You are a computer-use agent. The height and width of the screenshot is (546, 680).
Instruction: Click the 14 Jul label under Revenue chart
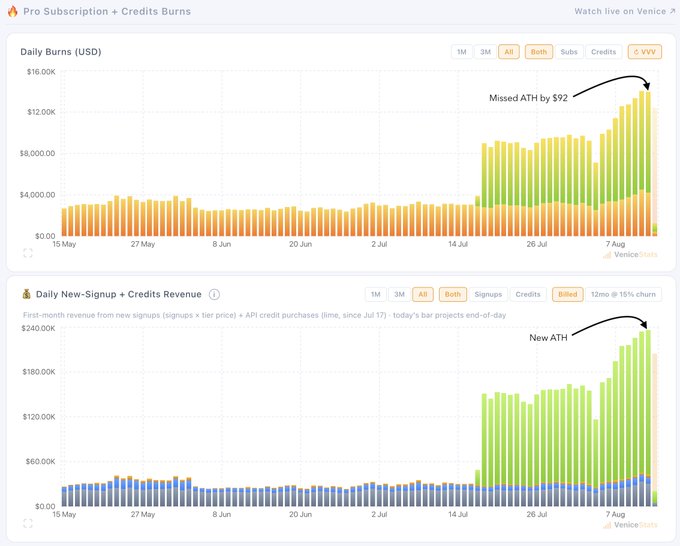pos(458,514)
